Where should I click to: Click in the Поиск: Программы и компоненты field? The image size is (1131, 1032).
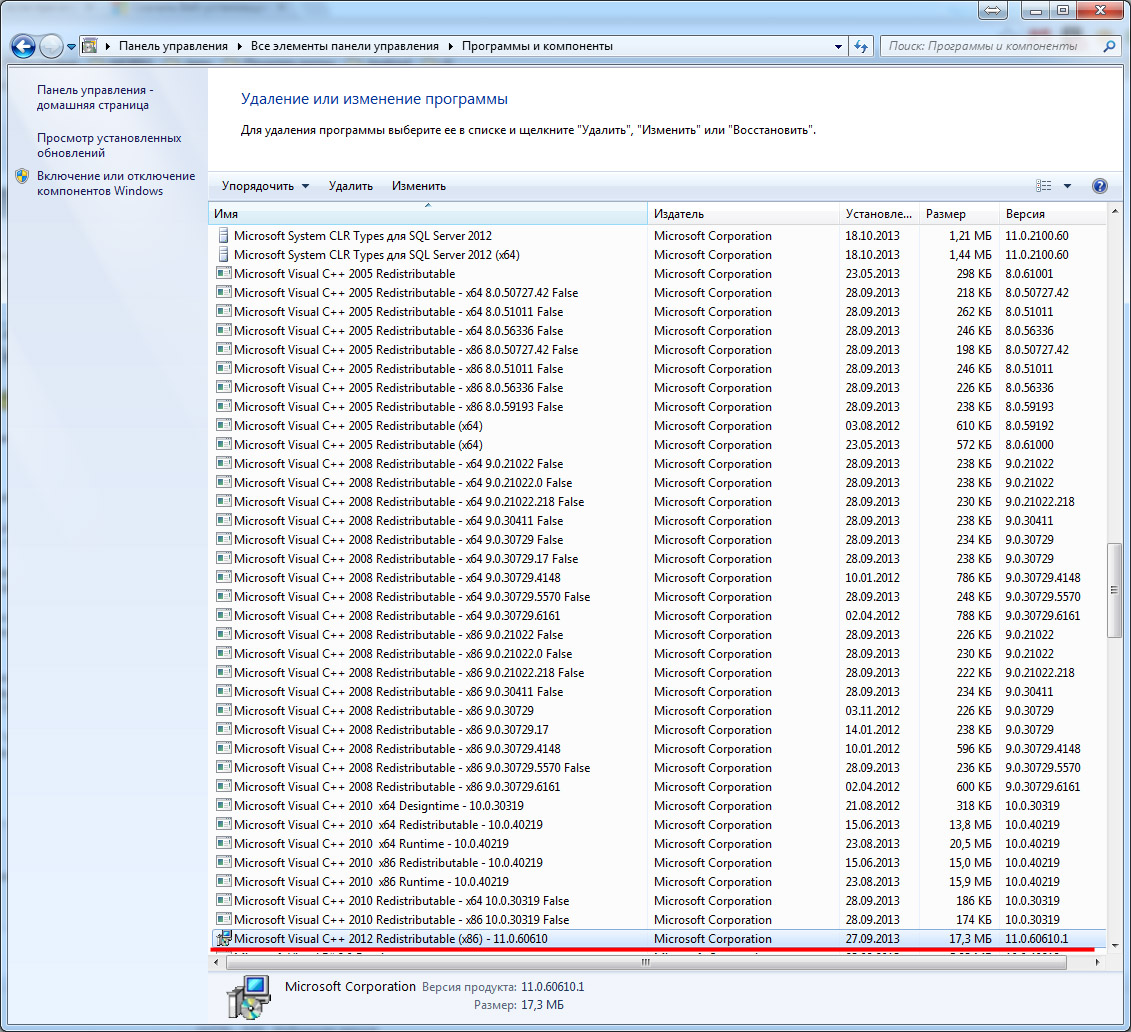coord(990,46)
